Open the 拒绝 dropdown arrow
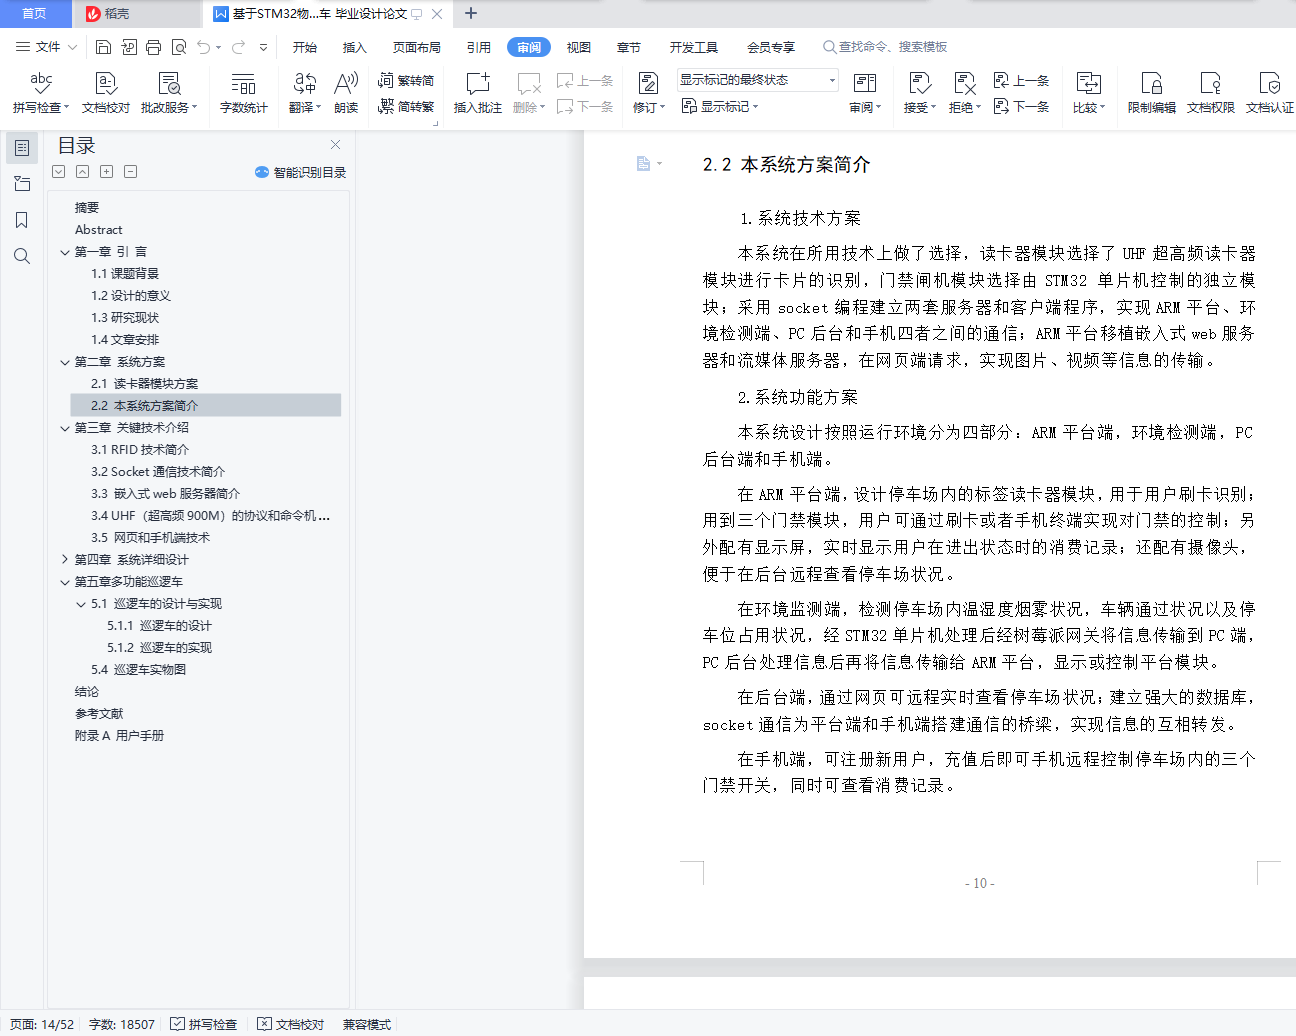This screenshot has height=1036, width=1296. pyautogui.click(x=978, y=107)
